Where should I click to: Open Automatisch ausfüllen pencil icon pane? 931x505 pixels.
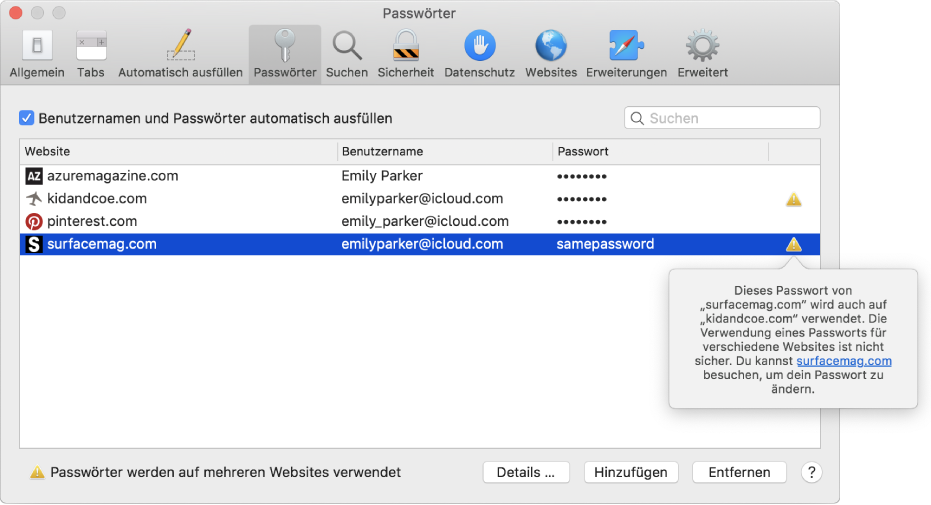pyautogui.click(x=180, y=55)
